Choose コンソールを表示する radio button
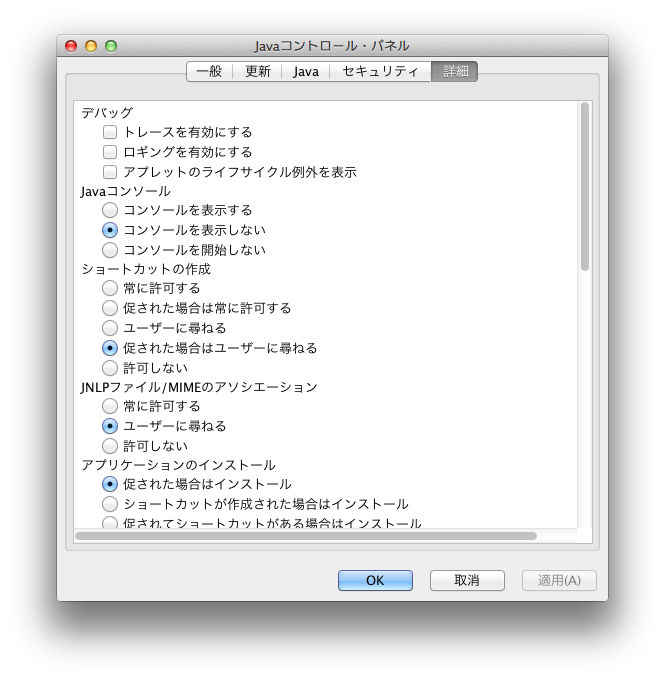 110,210
